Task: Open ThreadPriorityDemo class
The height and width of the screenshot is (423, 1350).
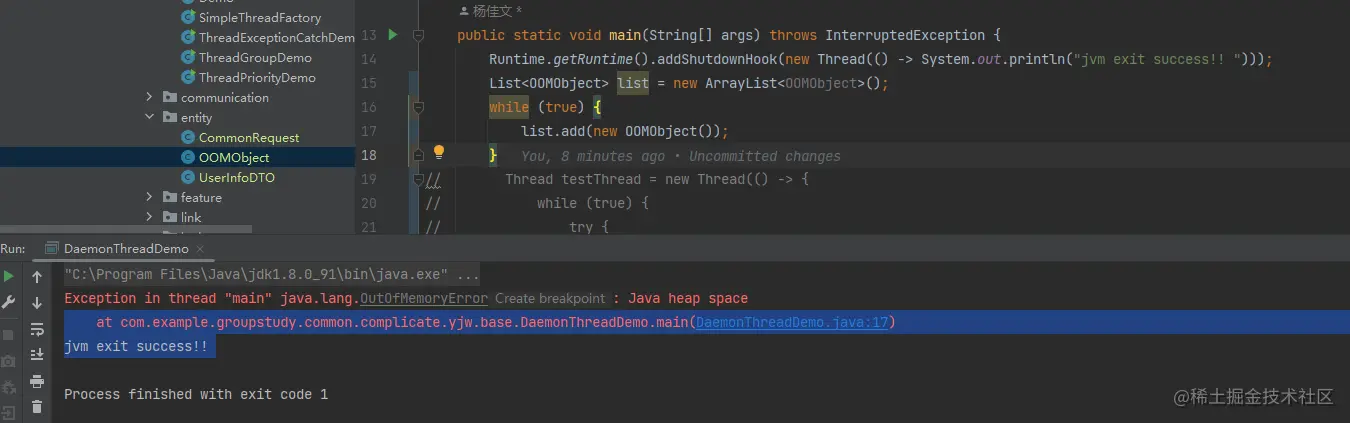Action: (257, 77)
